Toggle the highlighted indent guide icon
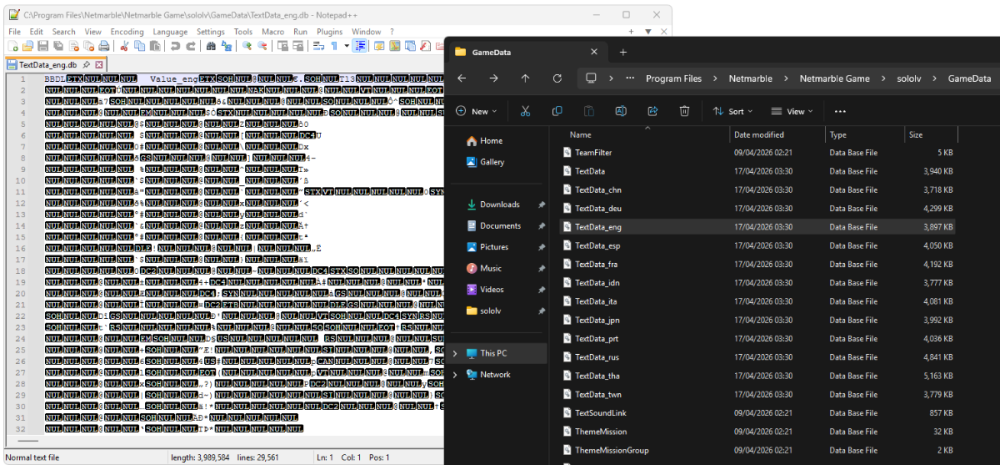The width and height of the screenshot is (1000, 465). 360,46
